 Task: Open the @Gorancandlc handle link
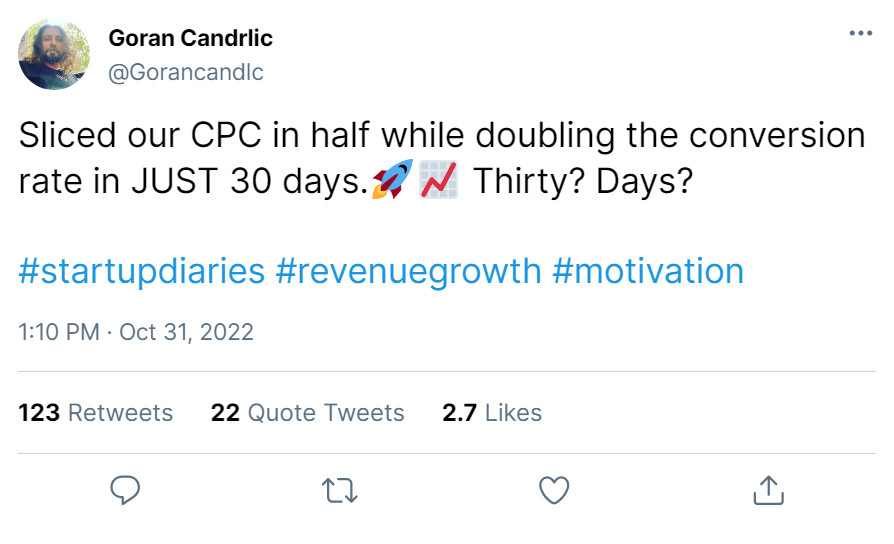pos(185,72)
